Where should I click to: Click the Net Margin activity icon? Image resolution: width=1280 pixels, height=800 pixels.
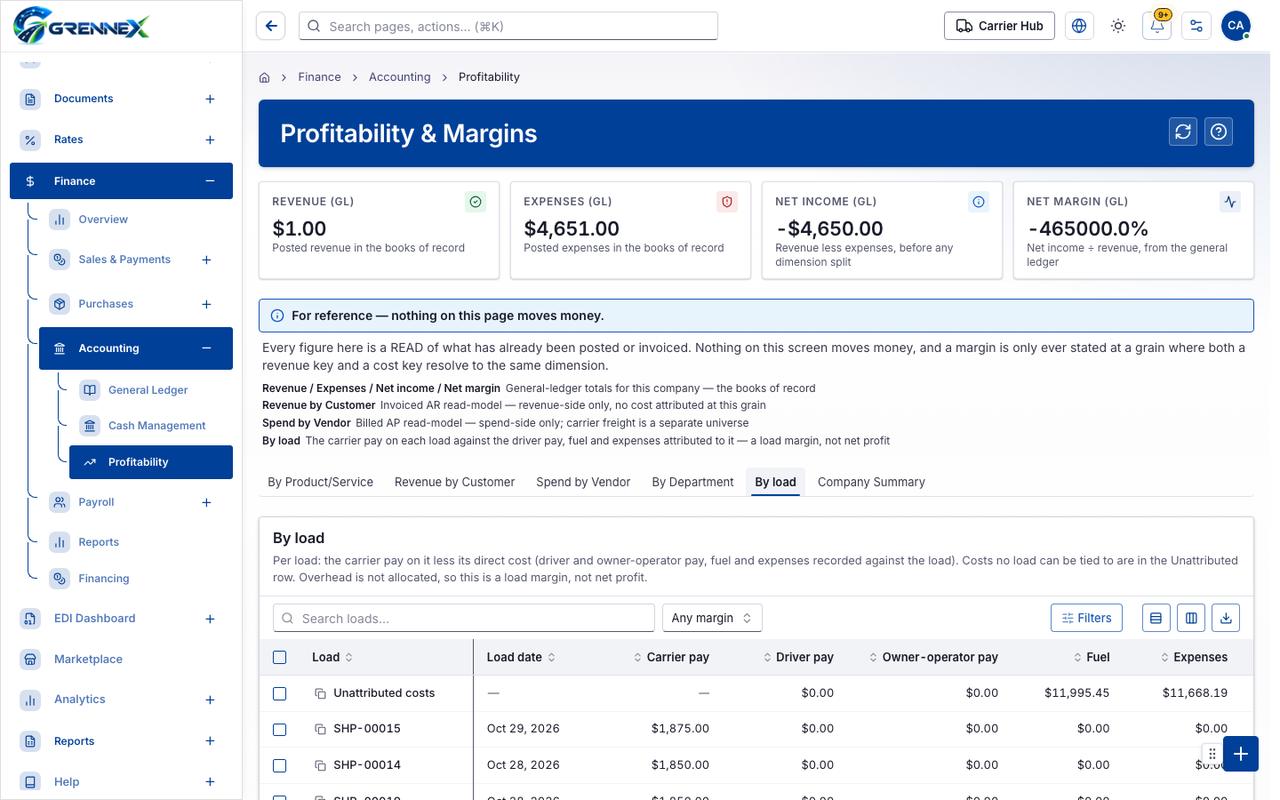coord(1230,202)
